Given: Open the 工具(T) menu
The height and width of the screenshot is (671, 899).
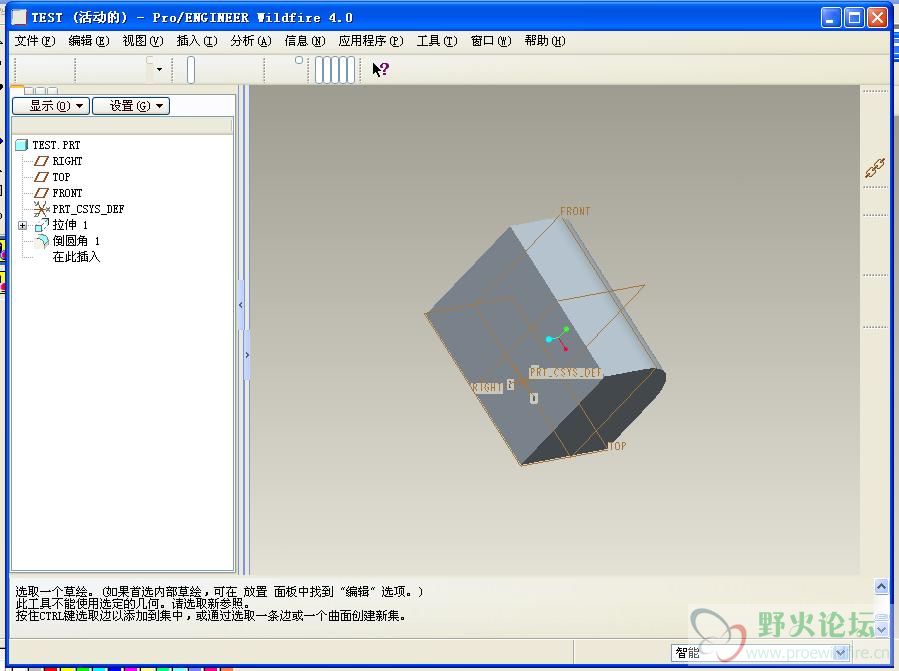Looking at the screenshot, I should pyautogui.click(x=437, y=41).
